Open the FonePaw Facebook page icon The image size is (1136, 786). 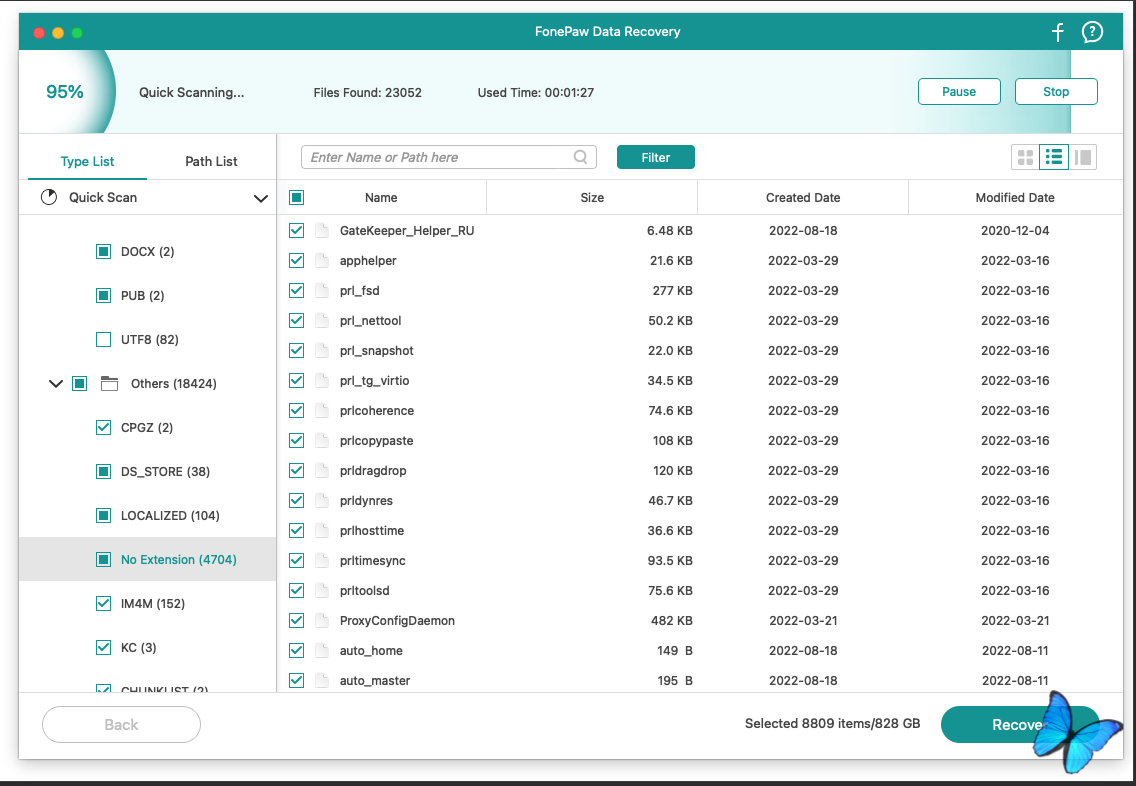pyautogui.click(x=1058, y=32)
